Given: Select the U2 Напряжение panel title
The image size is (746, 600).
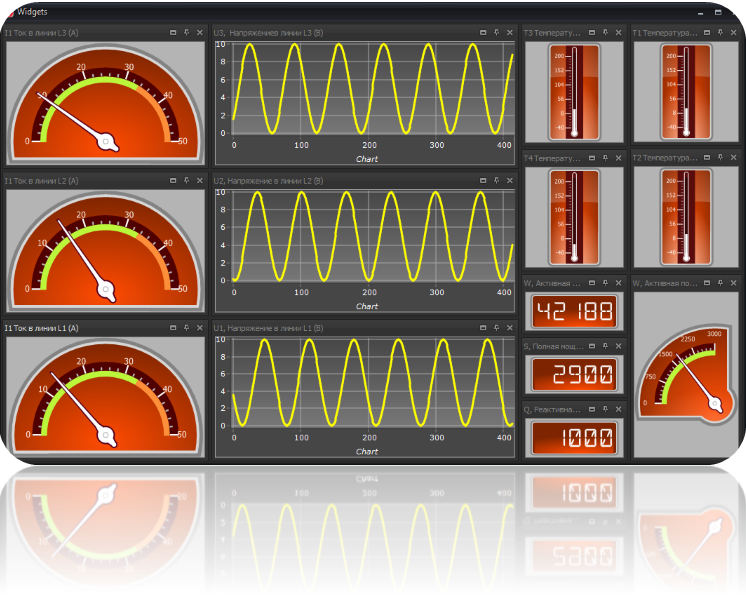Looking at the screenshot, I should point(268,181).
